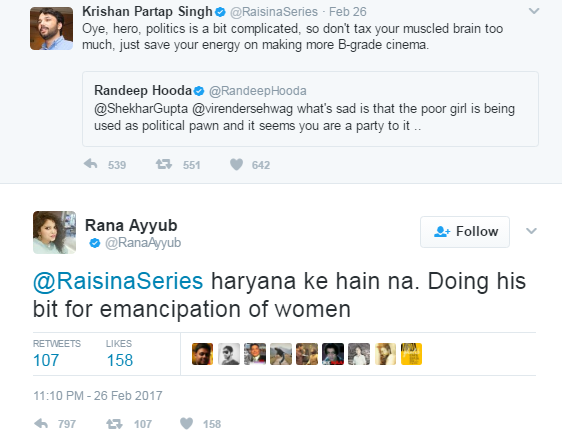Screen dimensions: 562x448
Task: Open the 11:10 PM - 26 Feb 2017 timestamp
Action: tap(97, 396)
